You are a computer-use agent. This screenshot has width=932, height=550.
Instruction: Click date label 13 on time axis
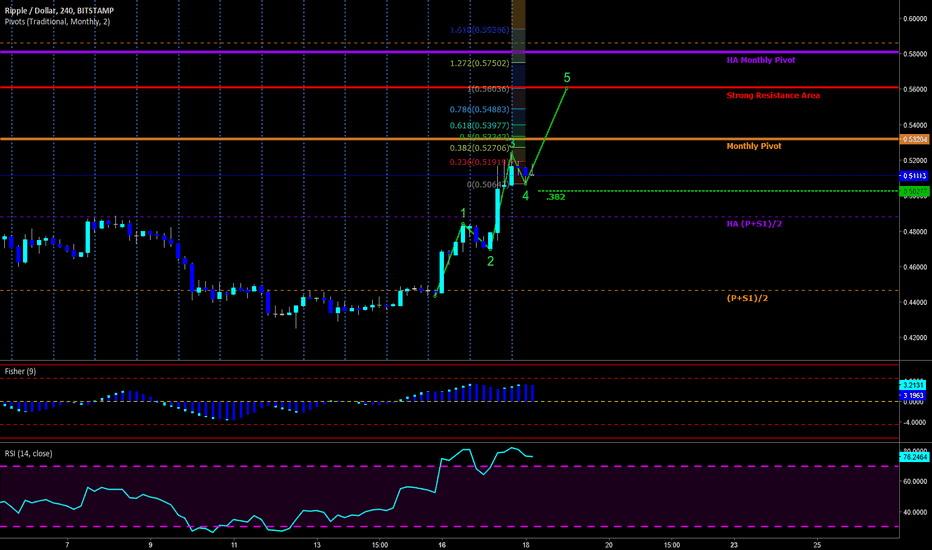(317, 544)
